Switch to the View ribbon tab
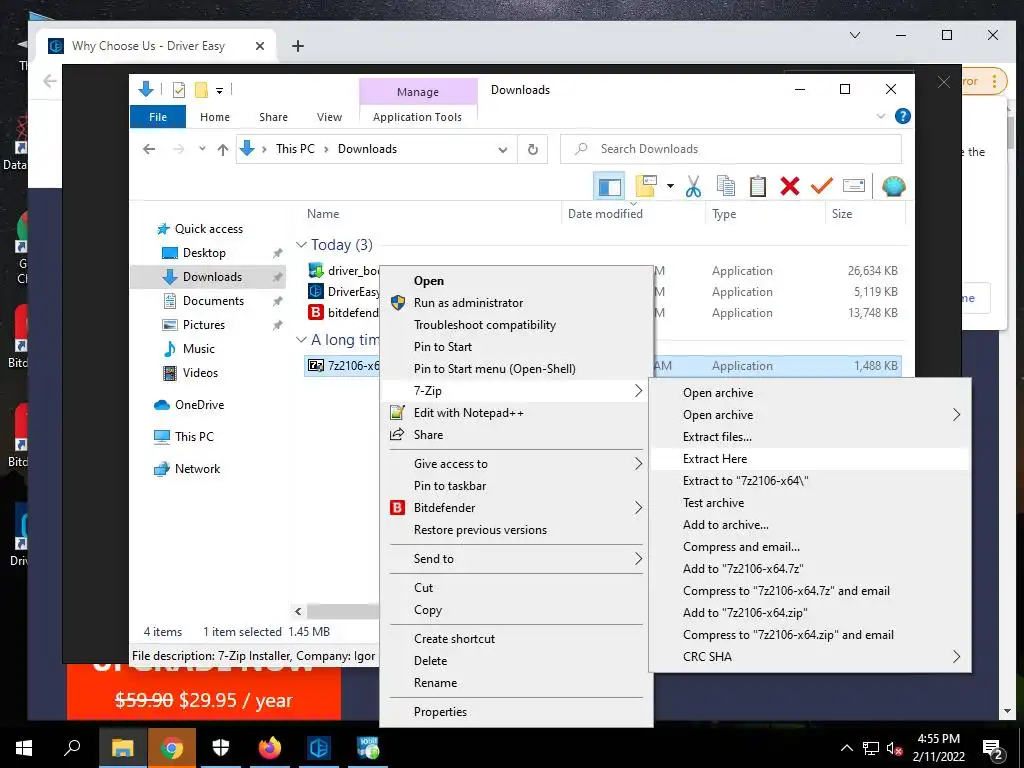 (329, 117)
